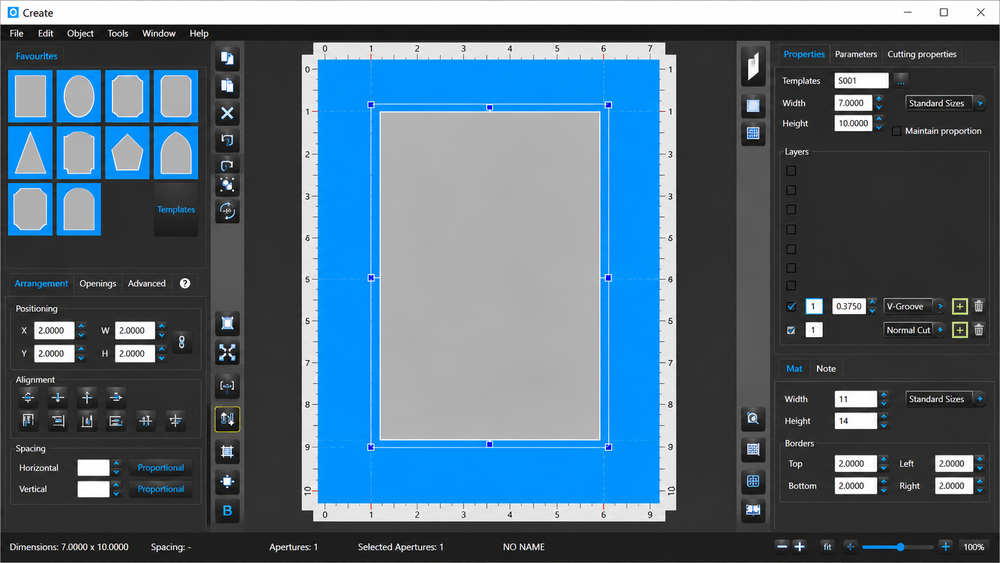Click the expand arrows fit icon
1000x563 pixels.
(x=227, y=353)
